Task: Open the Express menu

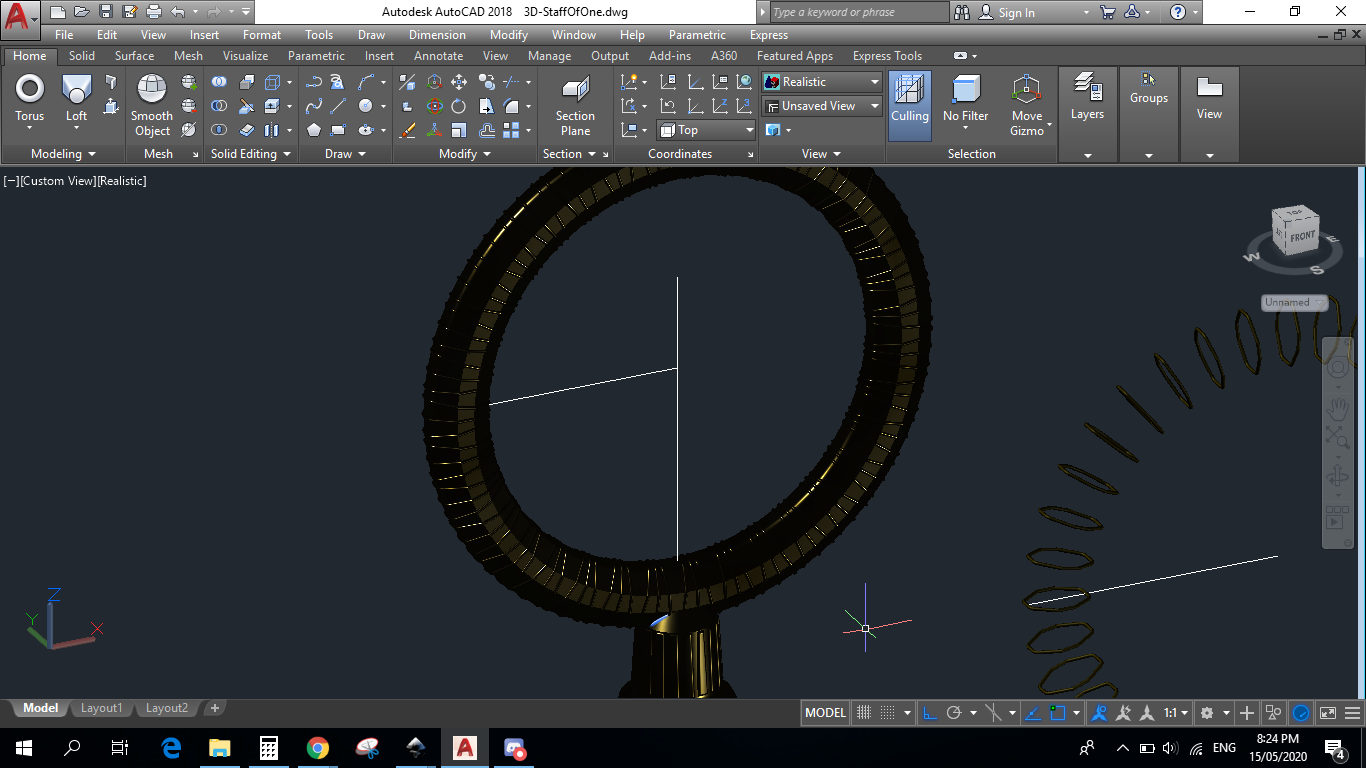Action: pyautogui.click(x=769, y=35)
